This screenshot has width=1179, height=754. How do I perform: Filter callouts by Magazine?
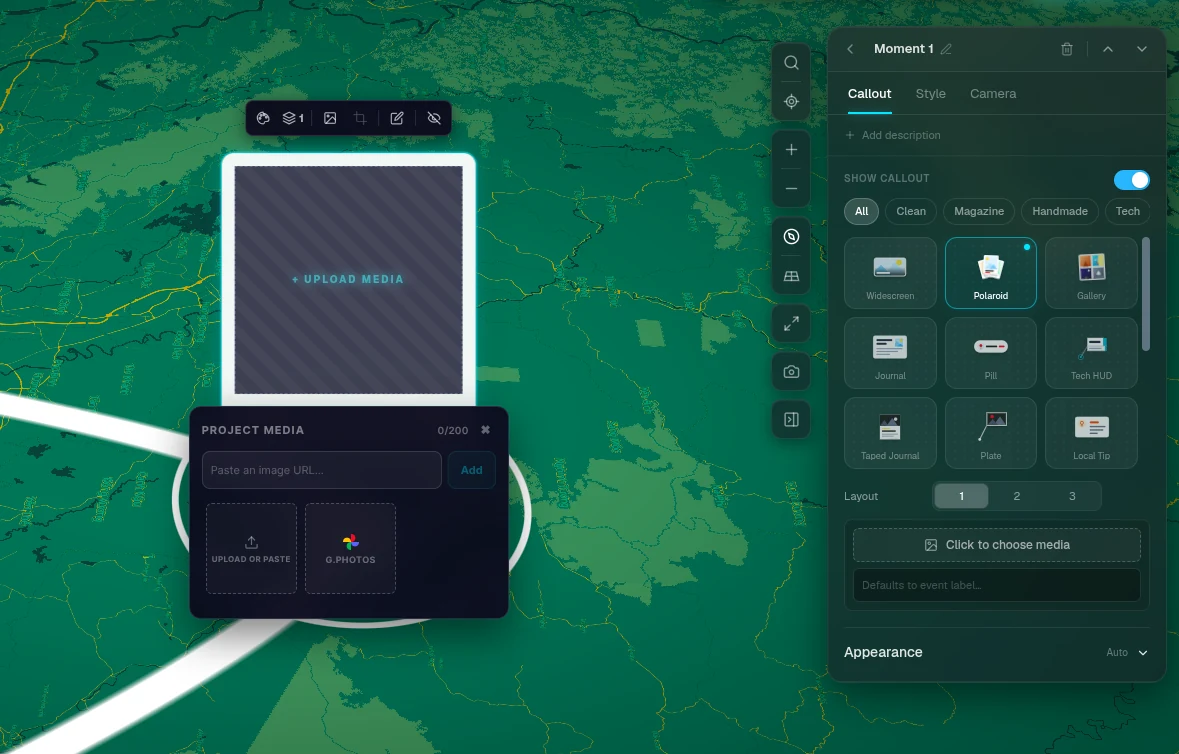978,211
